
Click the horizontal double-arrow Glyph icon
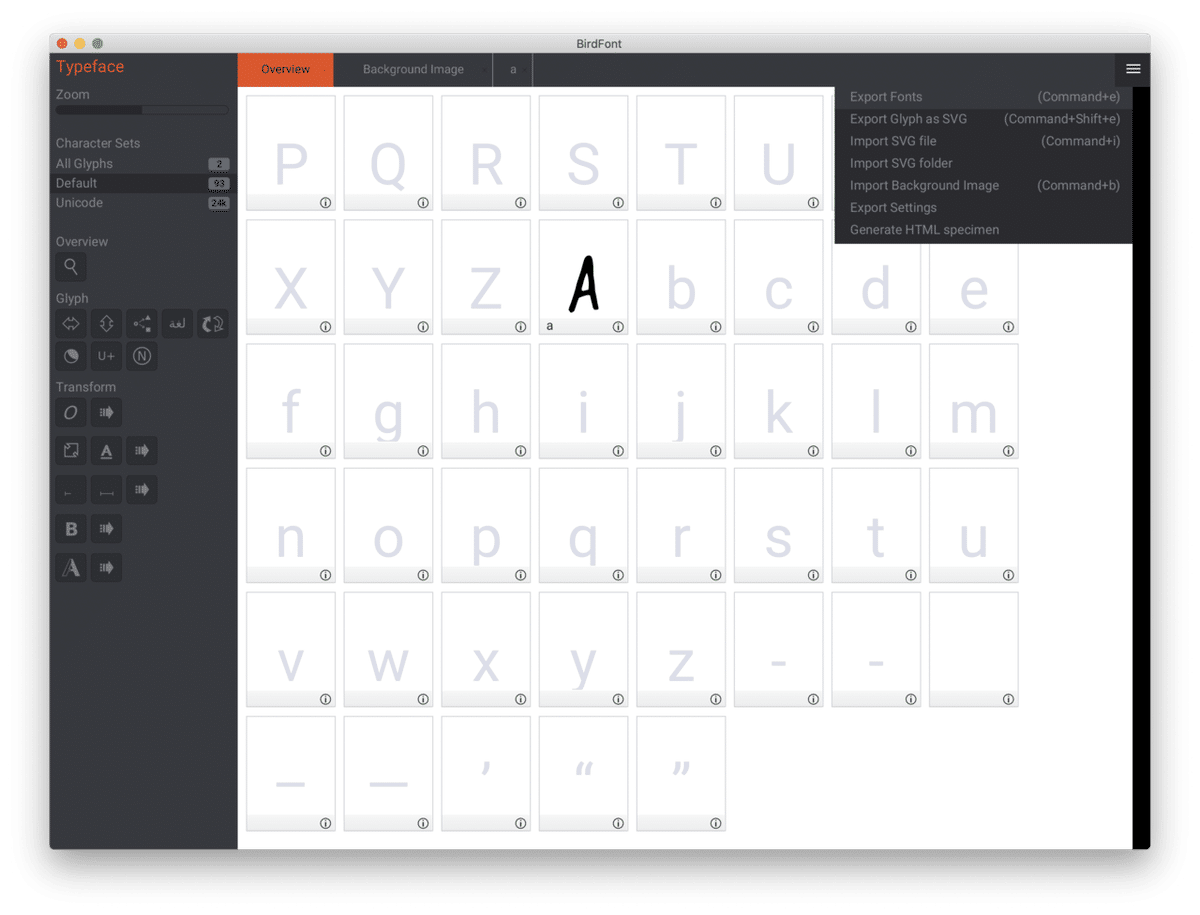(x=71, y=324)
